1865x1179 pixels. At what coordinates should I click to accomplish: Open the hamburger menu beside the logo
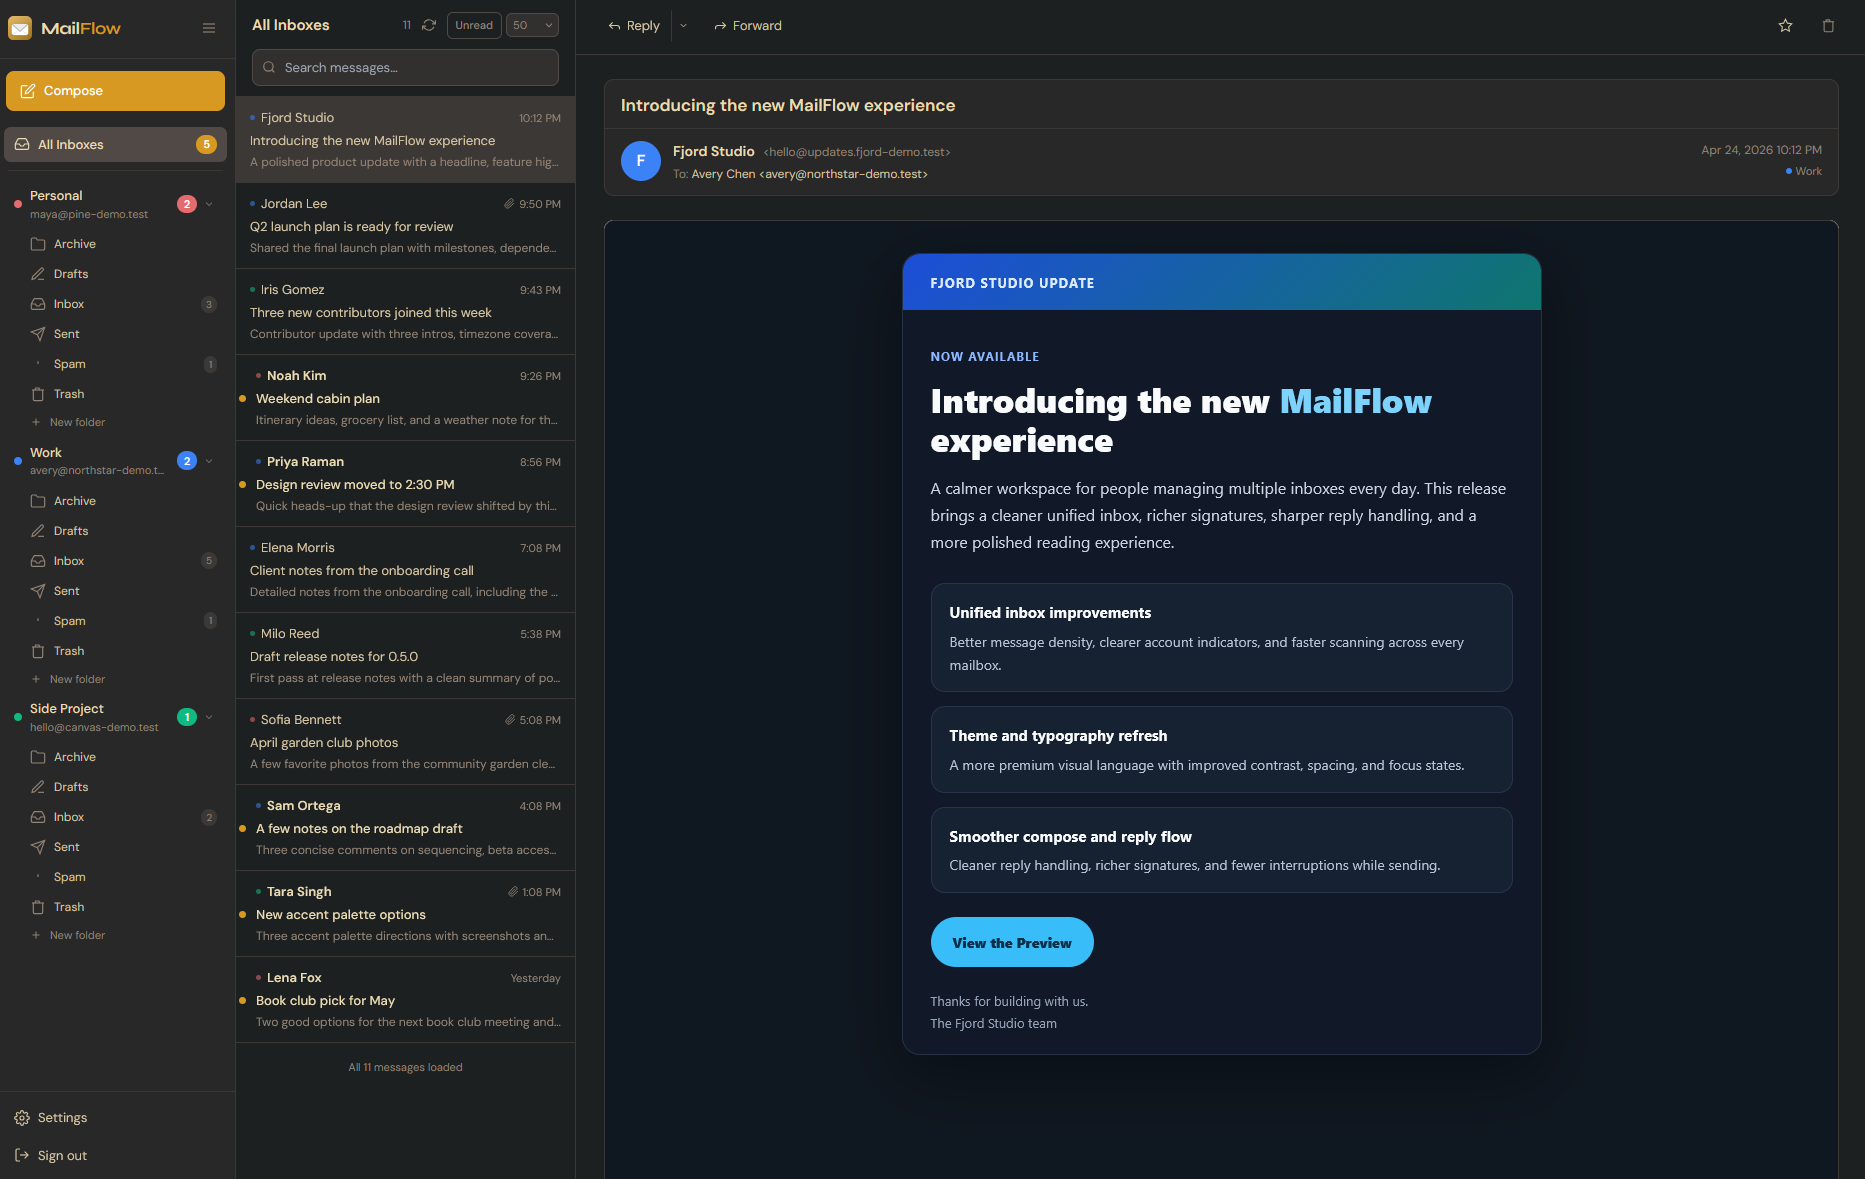pos(209,28)
